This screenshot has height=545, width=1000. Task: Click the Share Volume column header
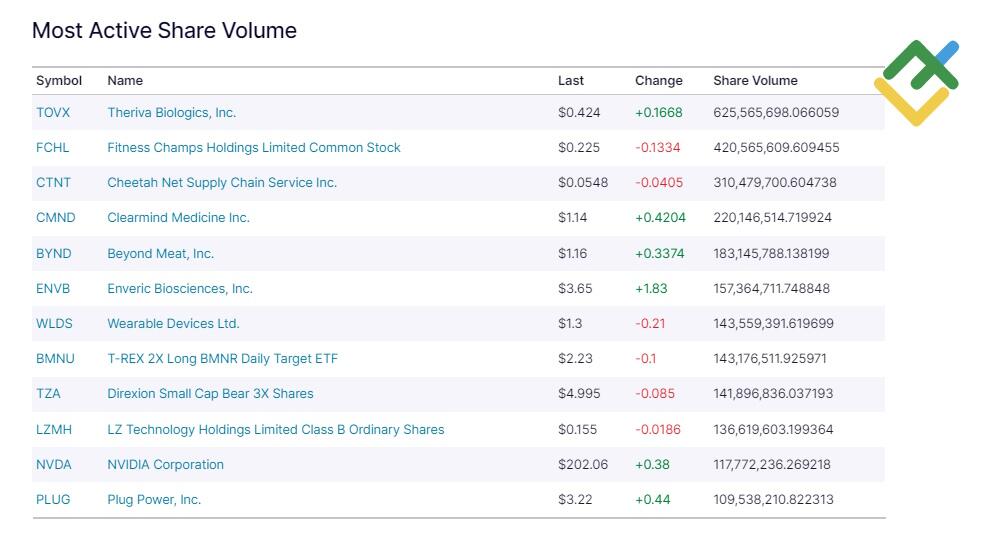tap(755, 81)
